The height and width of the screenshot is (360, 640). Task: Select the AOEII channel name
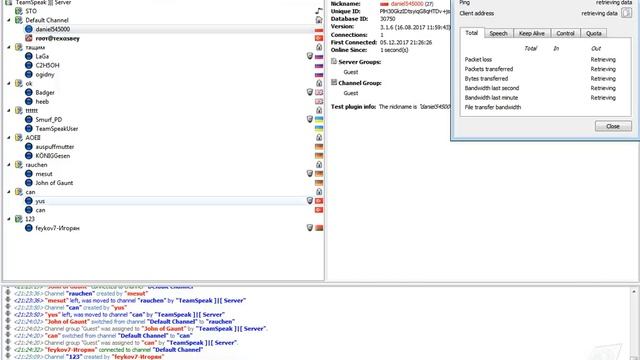click(33, 138)
